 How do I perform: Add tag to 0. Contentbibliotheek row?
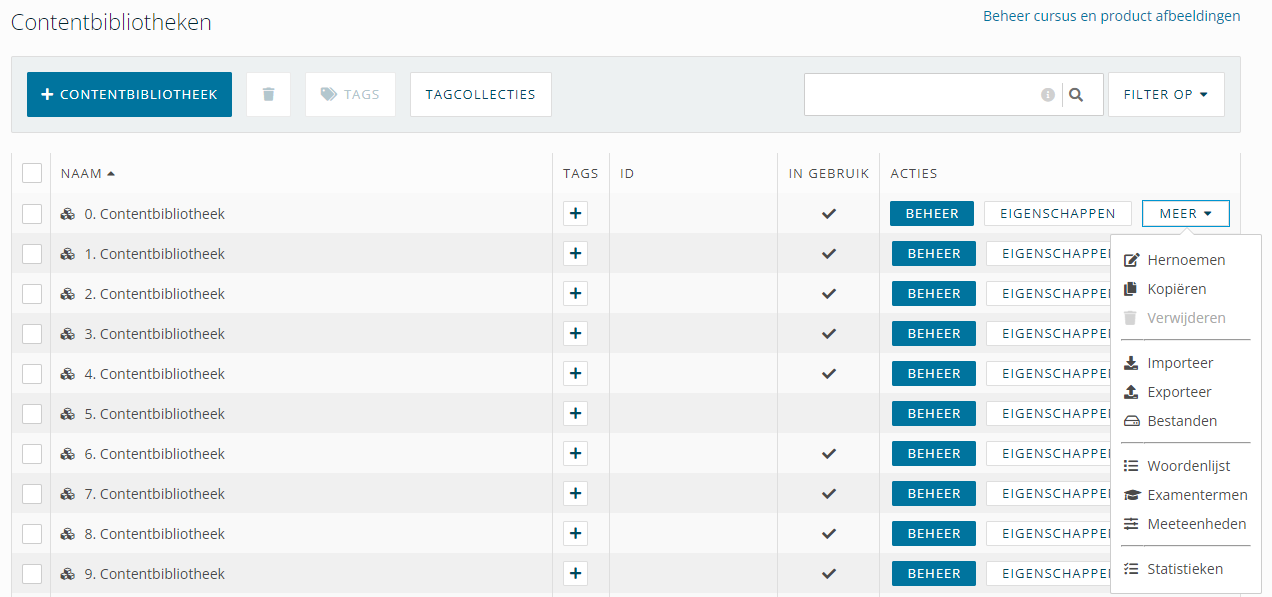coord(575,214)
